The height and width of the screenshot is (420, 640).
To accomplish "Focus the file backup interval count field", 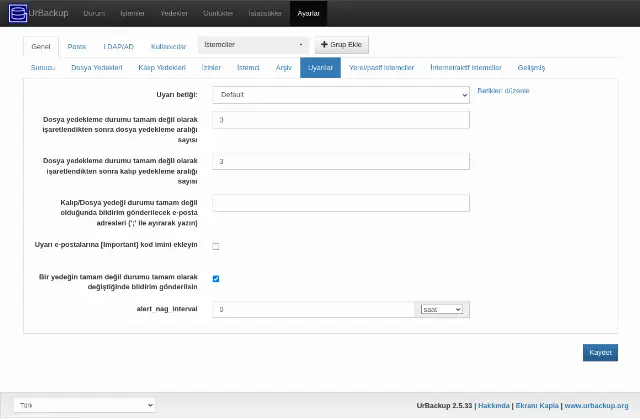I will click(341, 120).
